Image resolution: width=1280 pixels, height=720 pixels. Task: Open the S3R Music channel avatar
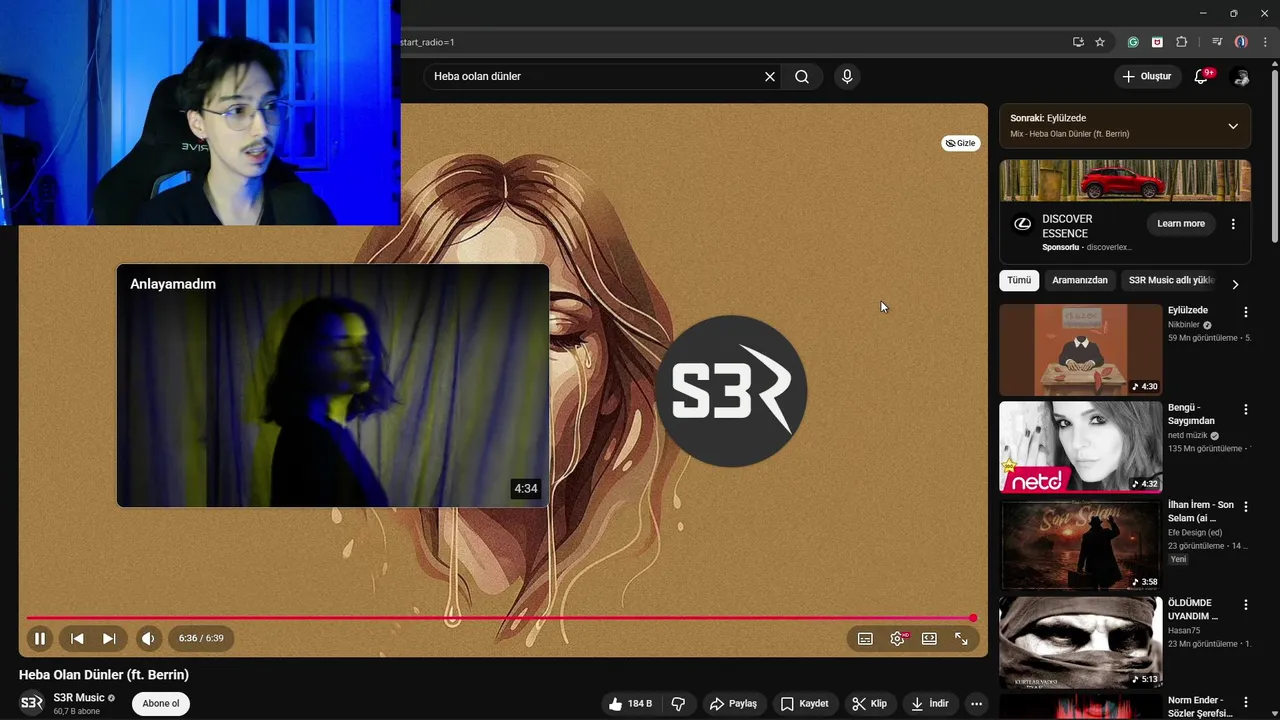pyautogui.click(x=32, y=703)
